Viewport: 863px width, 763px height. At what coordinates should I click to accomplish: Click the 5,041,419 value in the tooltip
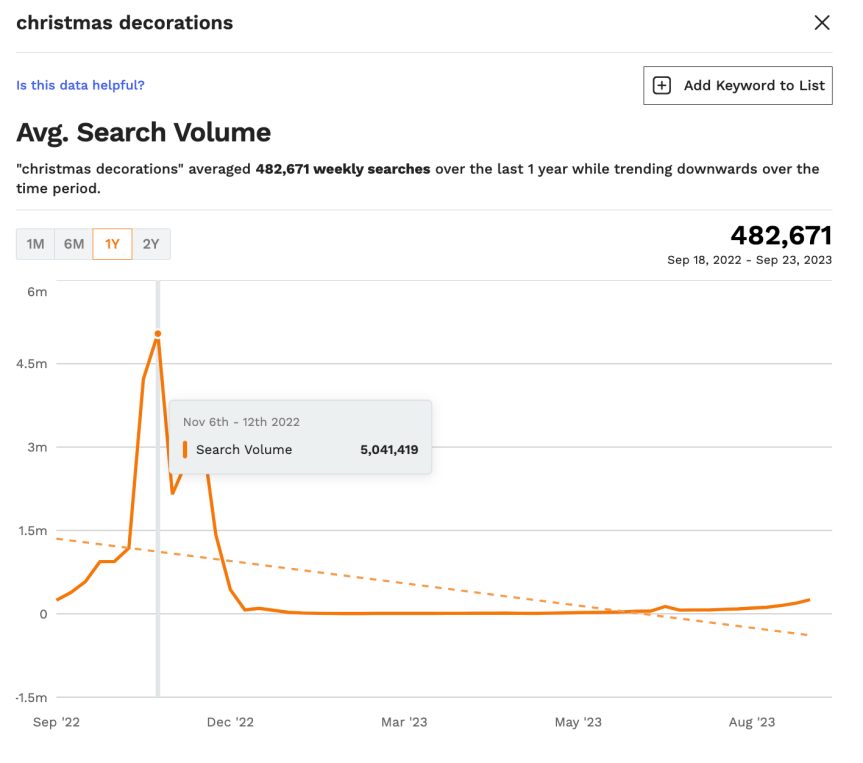pos(389,450)
